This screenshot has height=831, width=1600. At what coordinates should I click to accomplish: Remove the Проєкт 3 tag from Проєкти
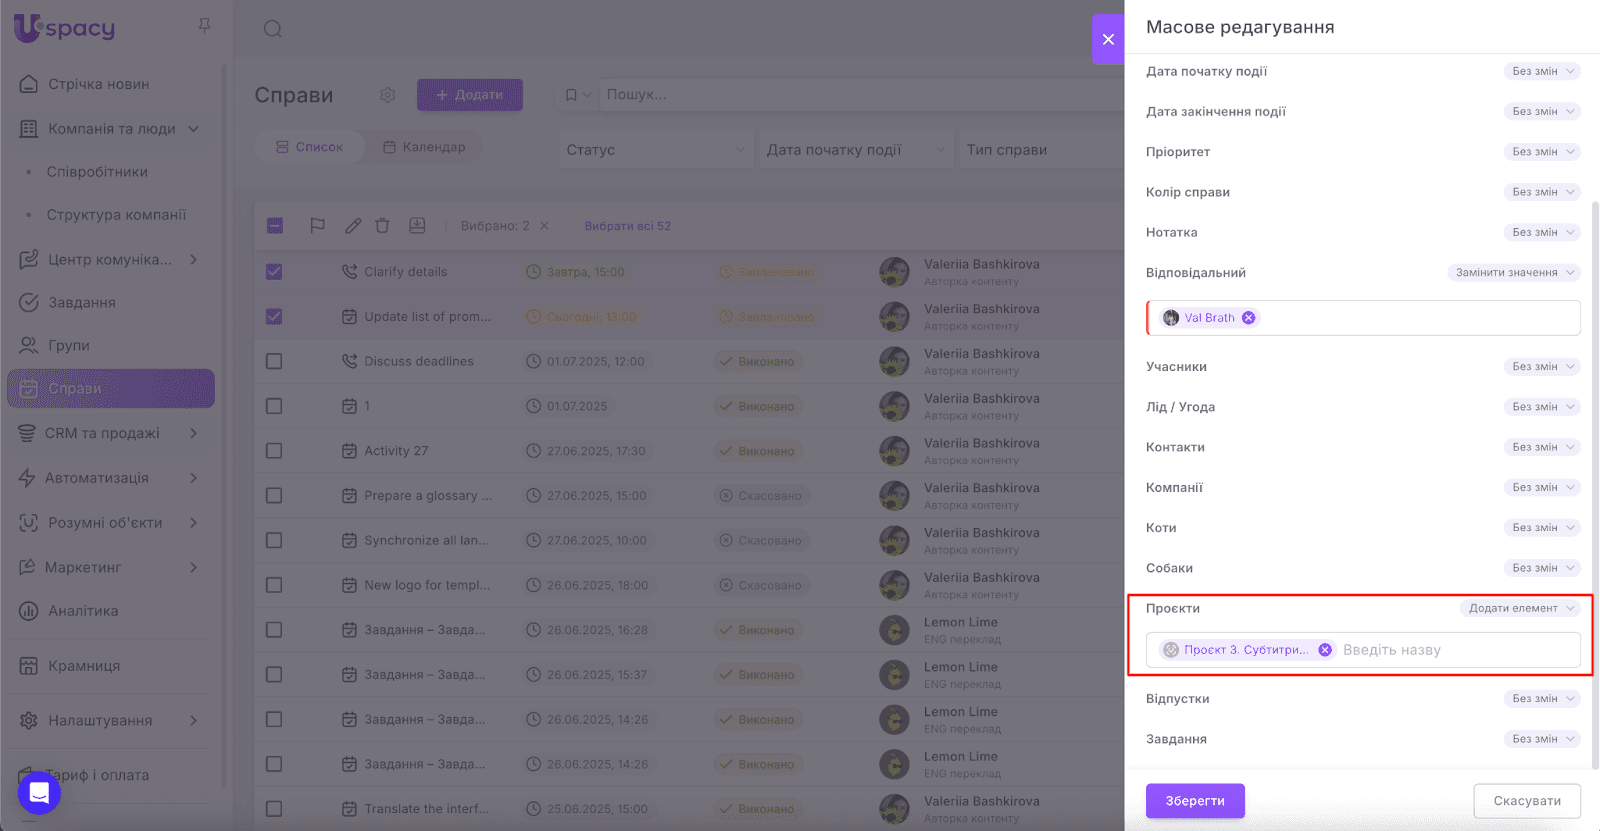click(x=1325, y=650)
